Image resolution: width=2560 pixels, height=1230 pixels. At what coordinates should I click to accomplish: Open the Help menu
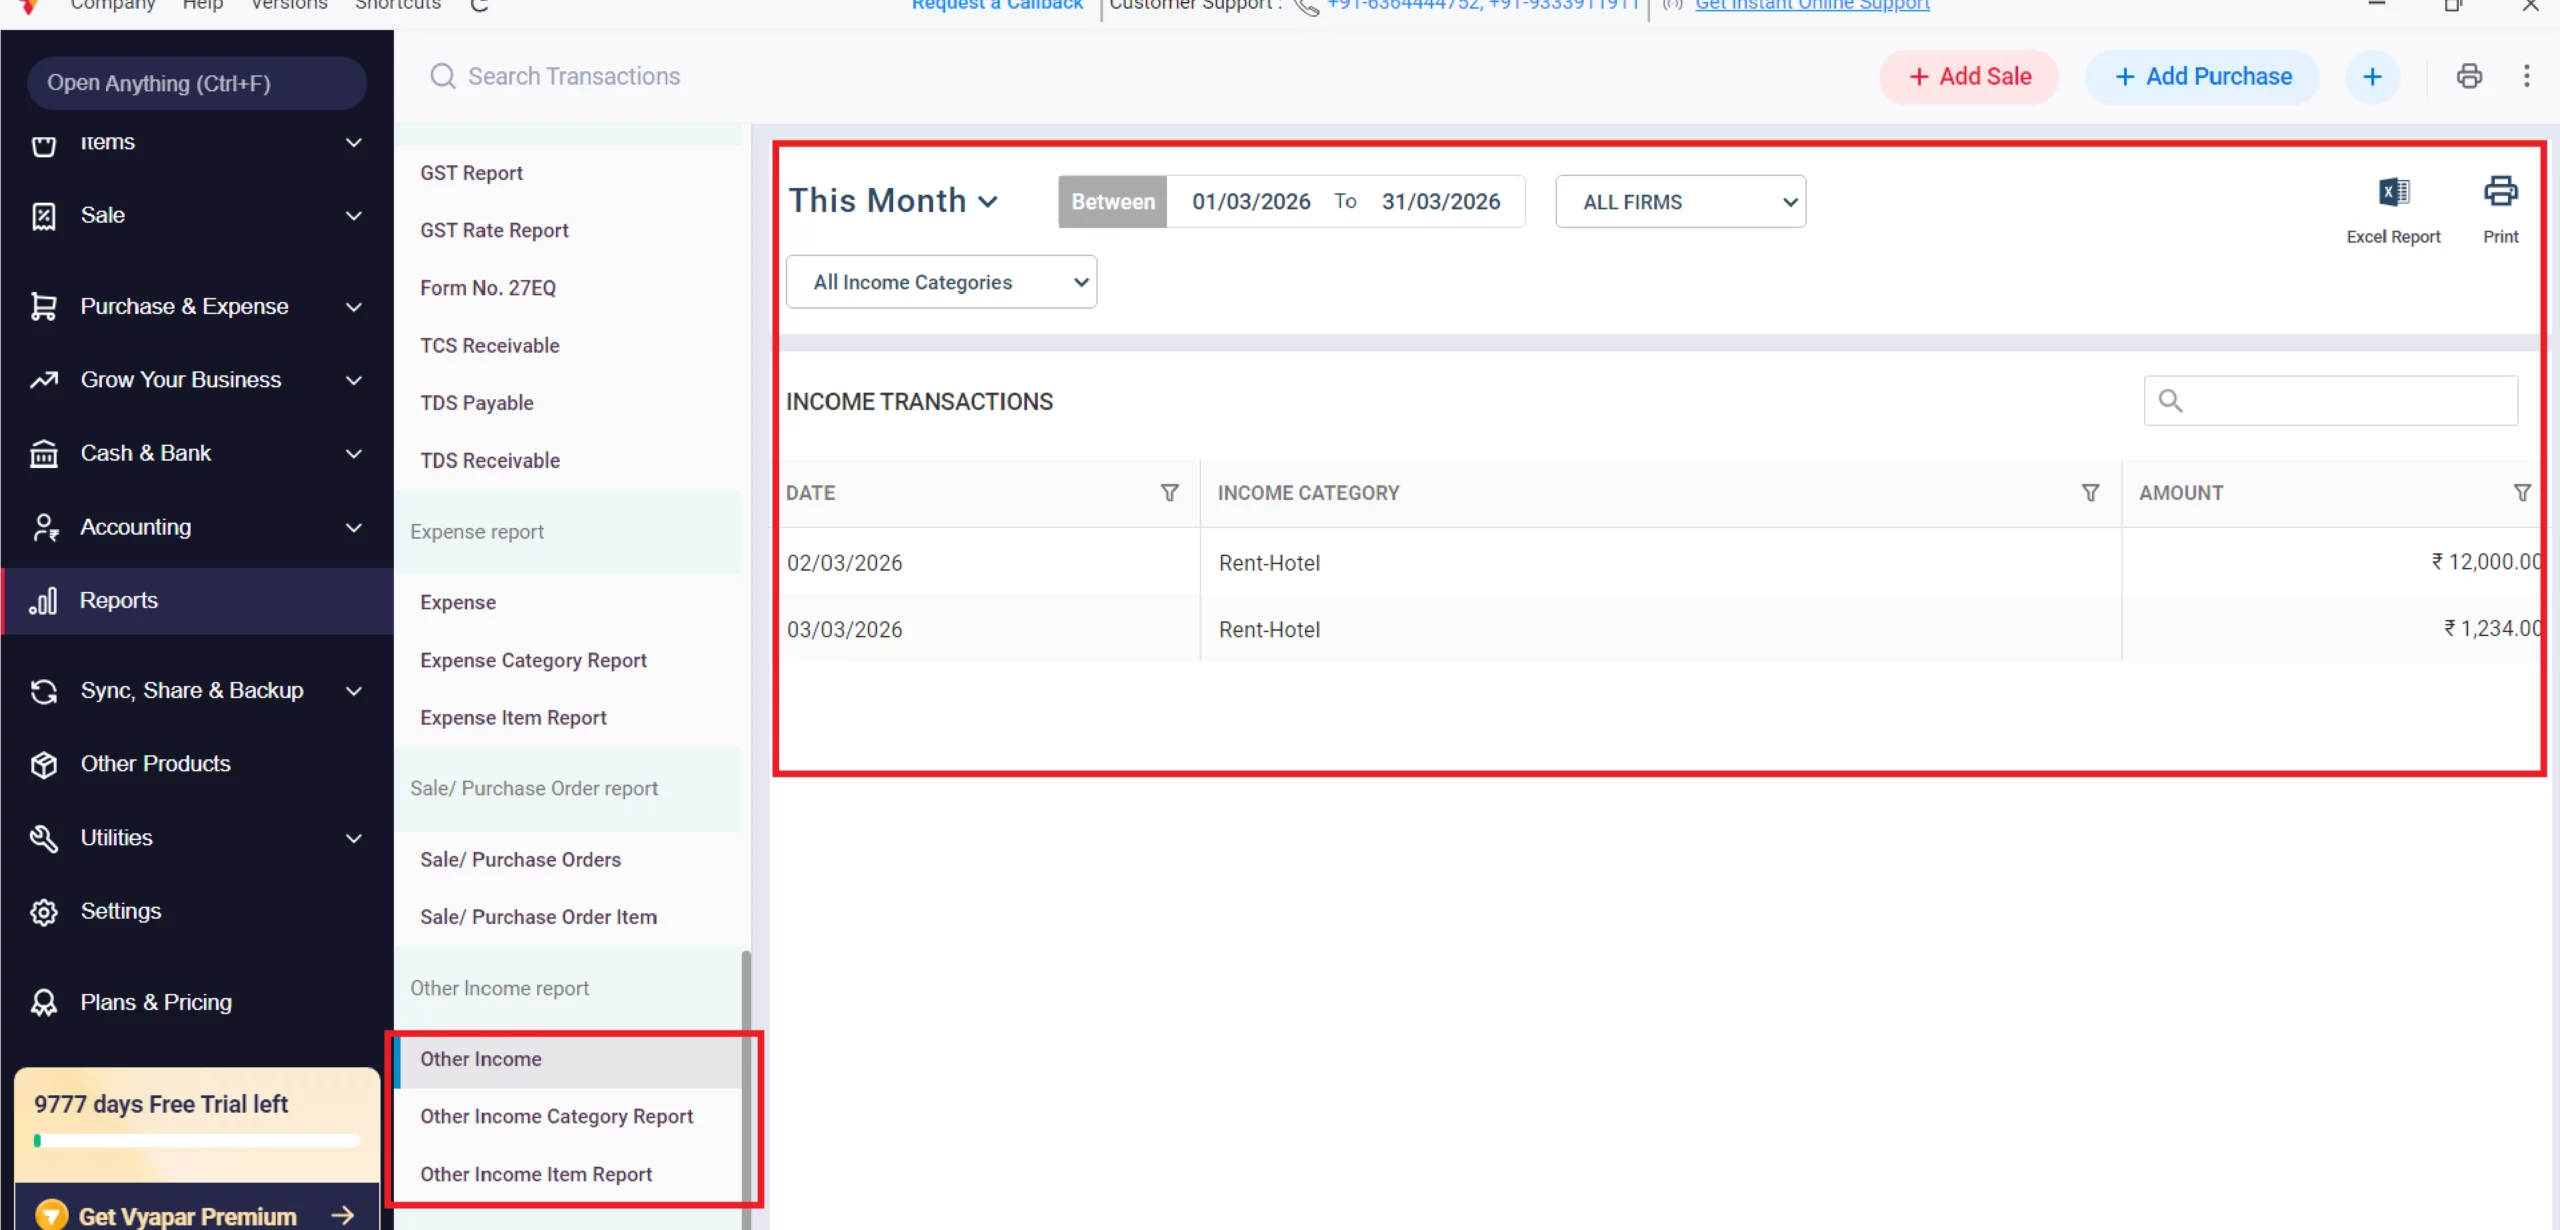[203, 5]
